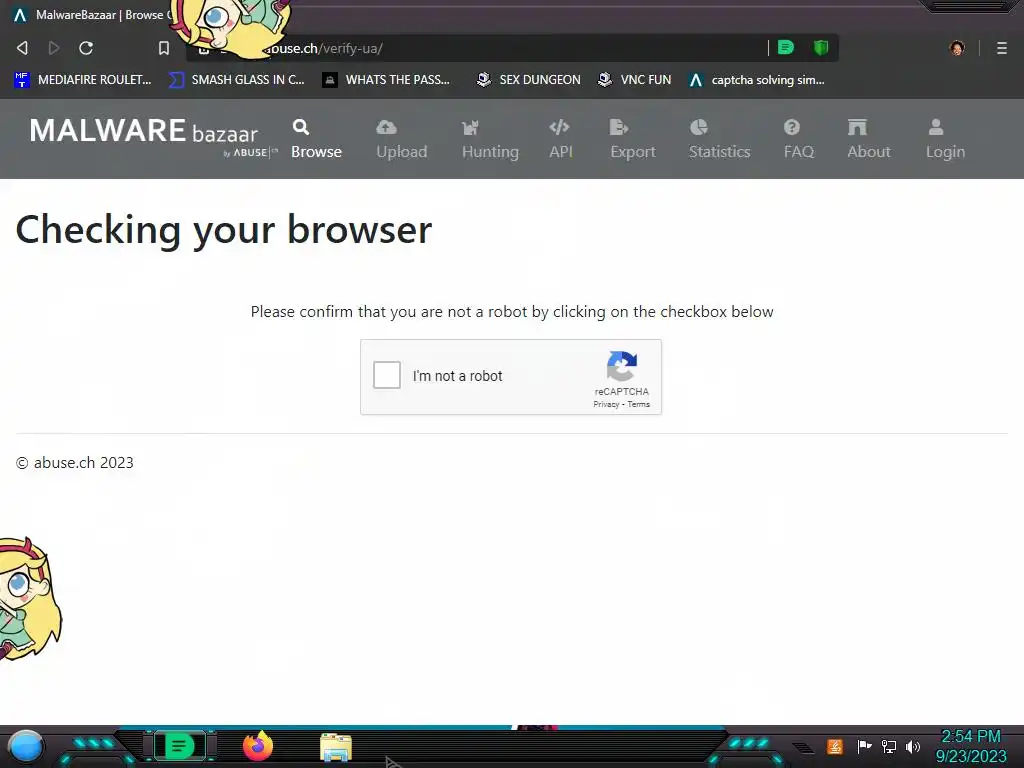Click the Action Center flag tray icon
Image resolution: width=1024 pixels, height=768 pixels.
(x=865, y=746)
